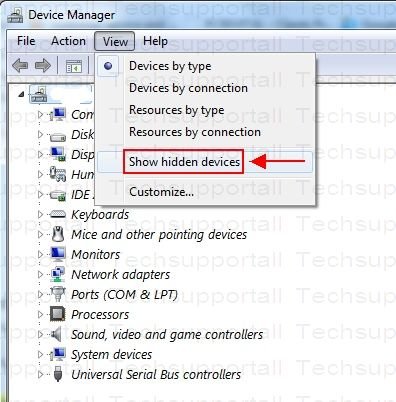This screenshot has height=402, width=396.
Task: Click the show/hide console tree toolbar icon
Action: pyautogui.click(x=74, y=66)
